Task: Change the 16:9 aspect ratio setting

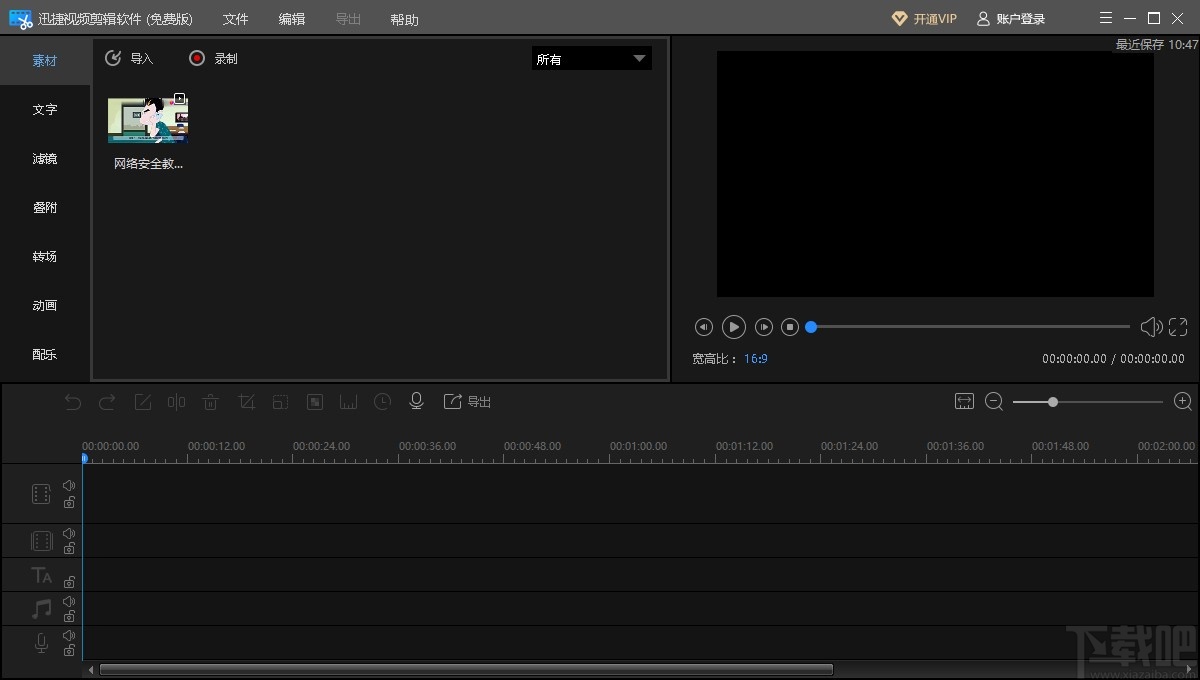Action: pos(756,358)
